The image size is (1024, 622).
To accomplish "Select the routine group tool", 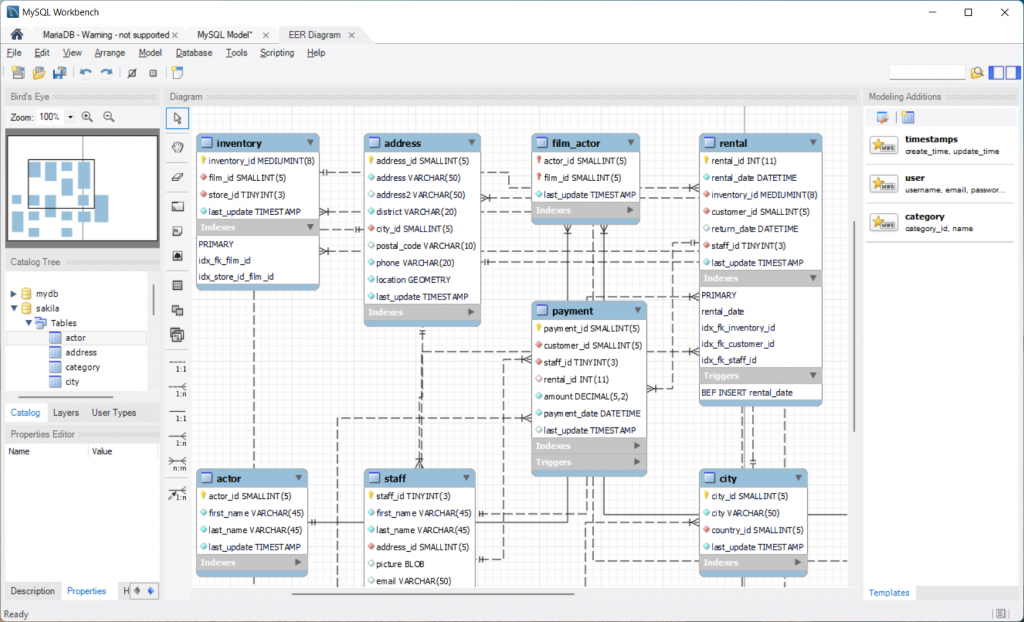I will pos(178,335).
